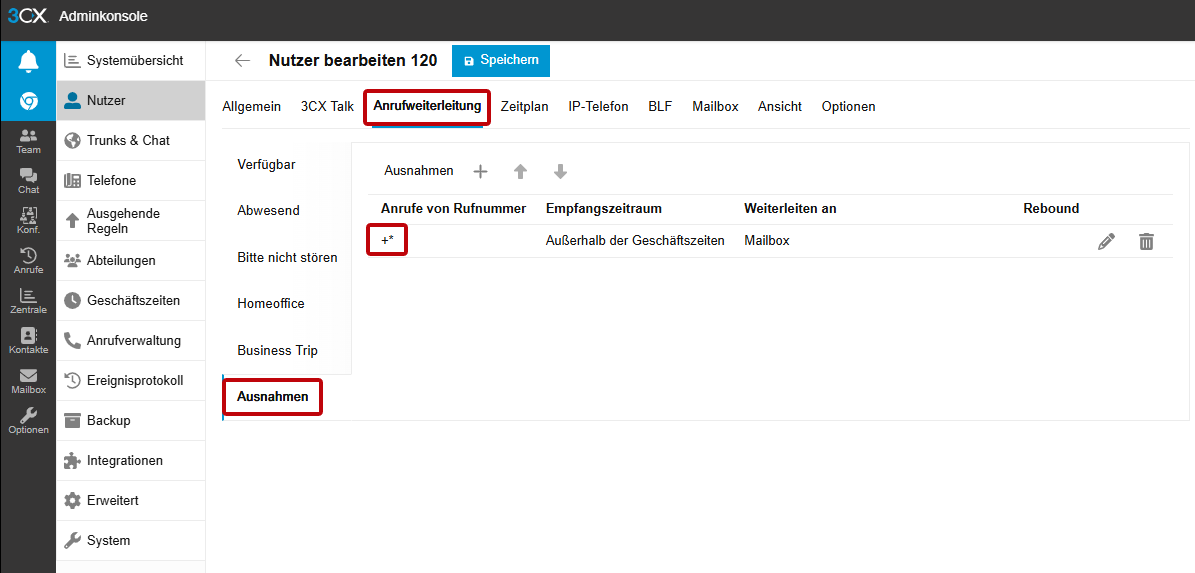Go back using the left arrow

[x=242, y=60]
